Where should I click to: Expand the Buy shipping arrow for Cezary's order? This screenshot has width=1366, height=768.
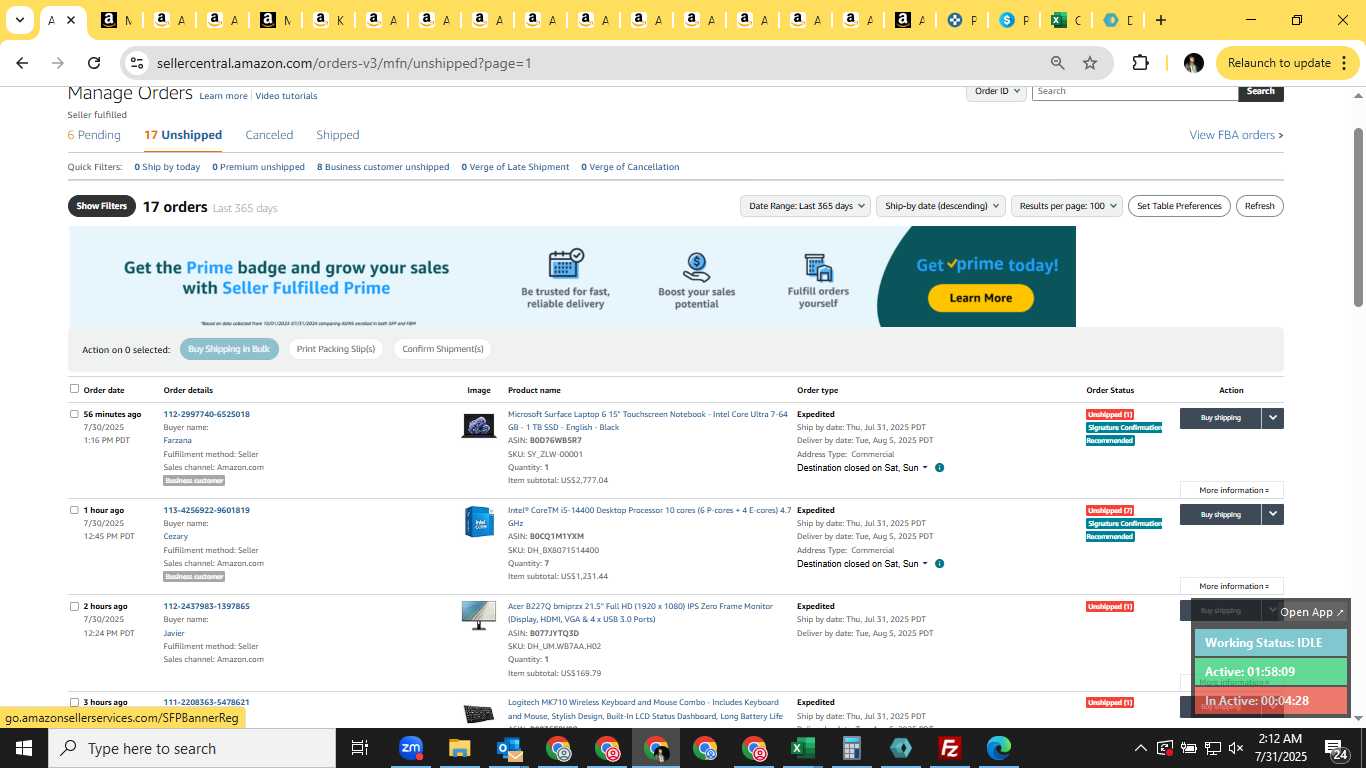1272,514
